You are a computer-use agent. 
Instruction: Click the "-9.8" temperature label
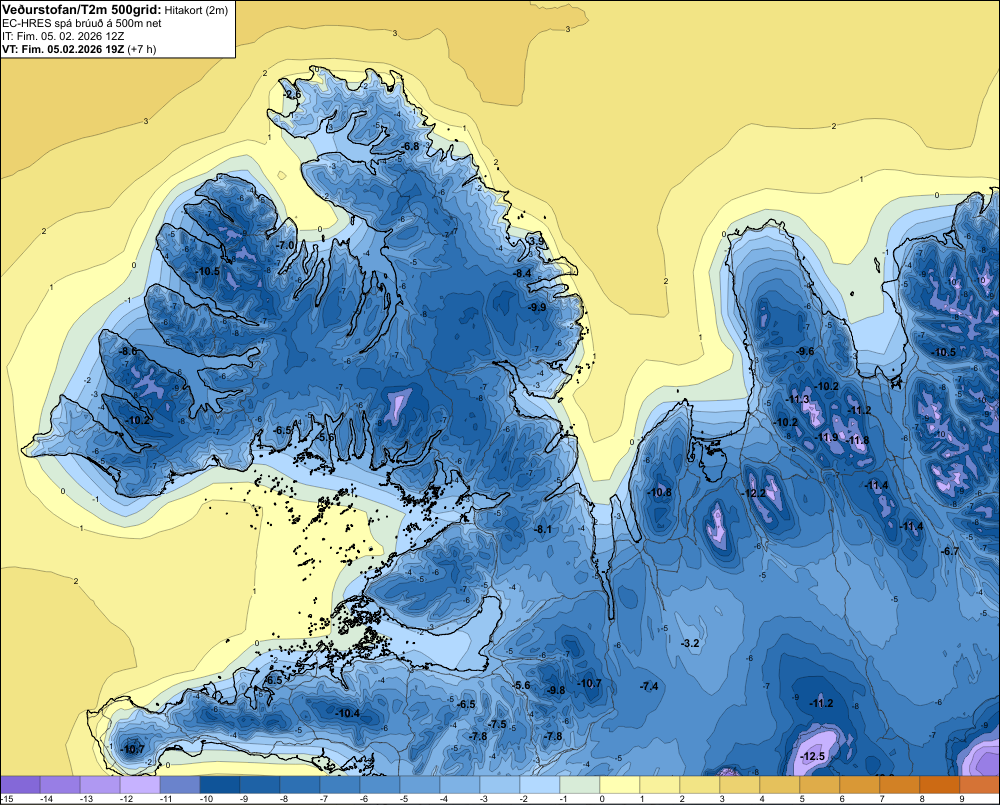point(556,690)
